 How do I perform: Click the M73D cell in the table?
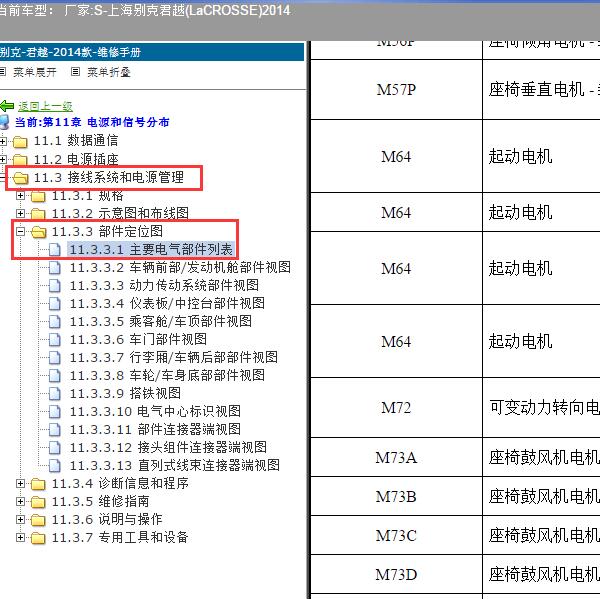coord(396,574)
